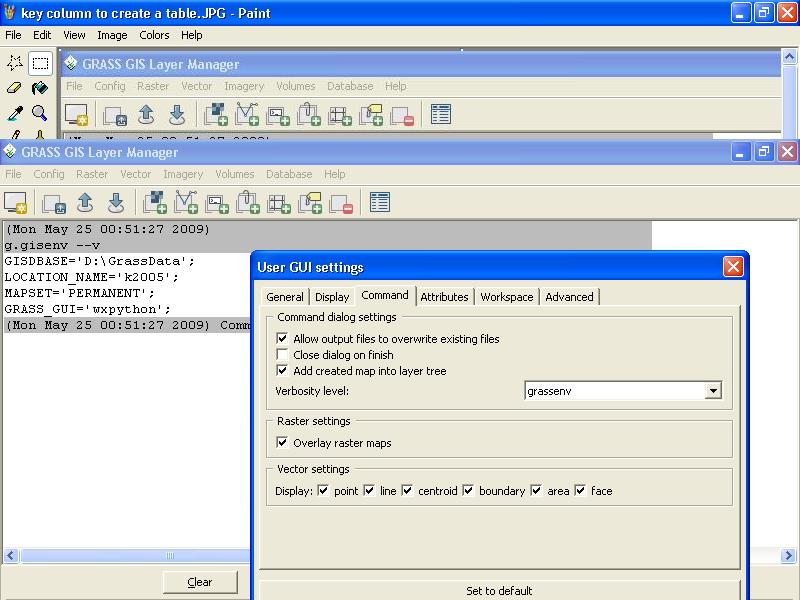Select the Free-Form Select tool in Paint
800x600 pixels.
(15, 63)
